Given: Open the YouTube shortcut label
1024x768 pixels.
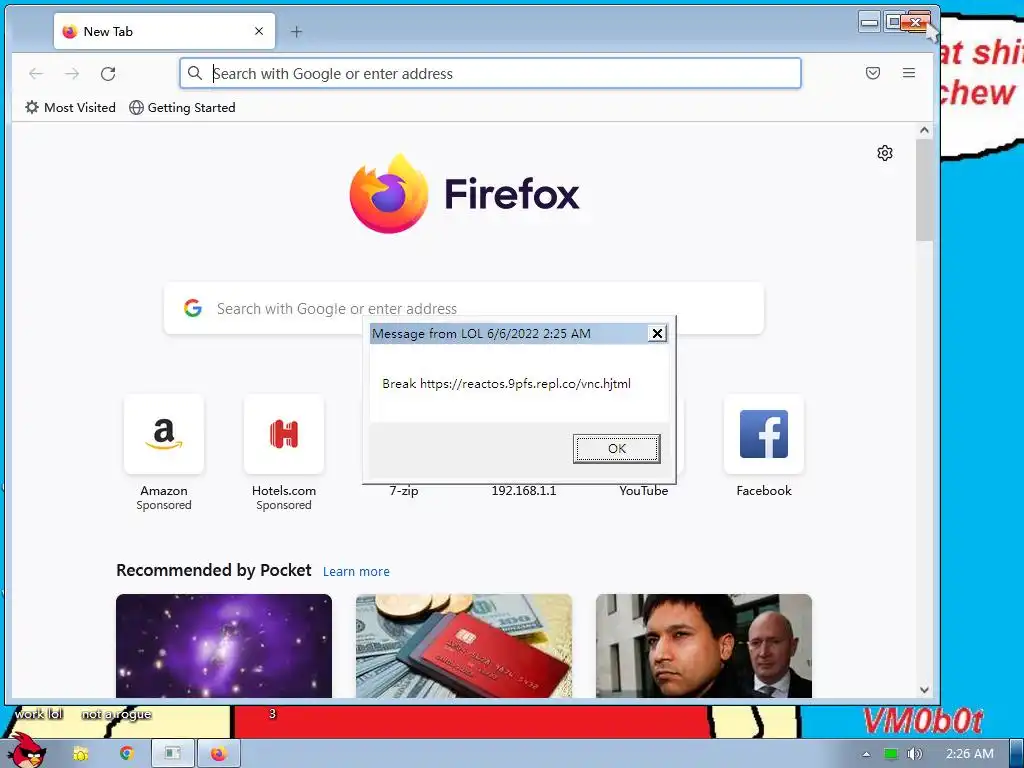Looking at the screenshot, I should [x=643, y=490].
